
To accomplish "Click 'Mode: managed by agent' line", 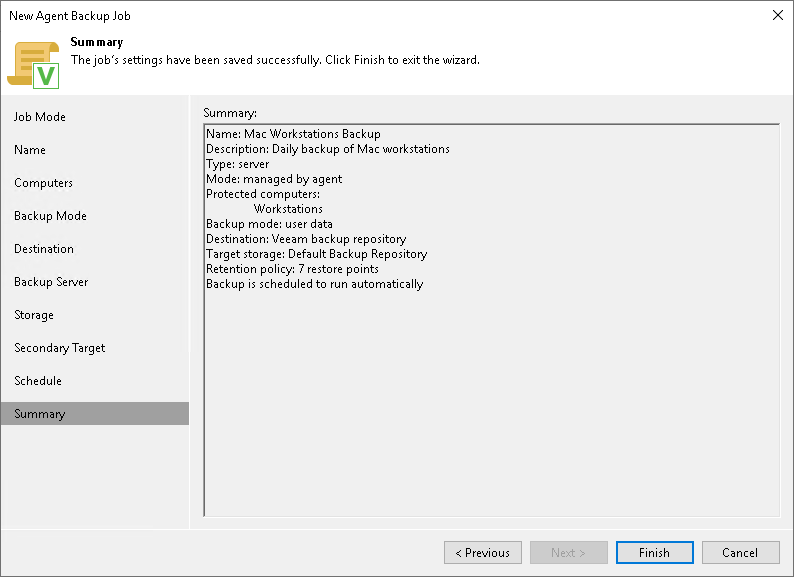I will [274, 179].
